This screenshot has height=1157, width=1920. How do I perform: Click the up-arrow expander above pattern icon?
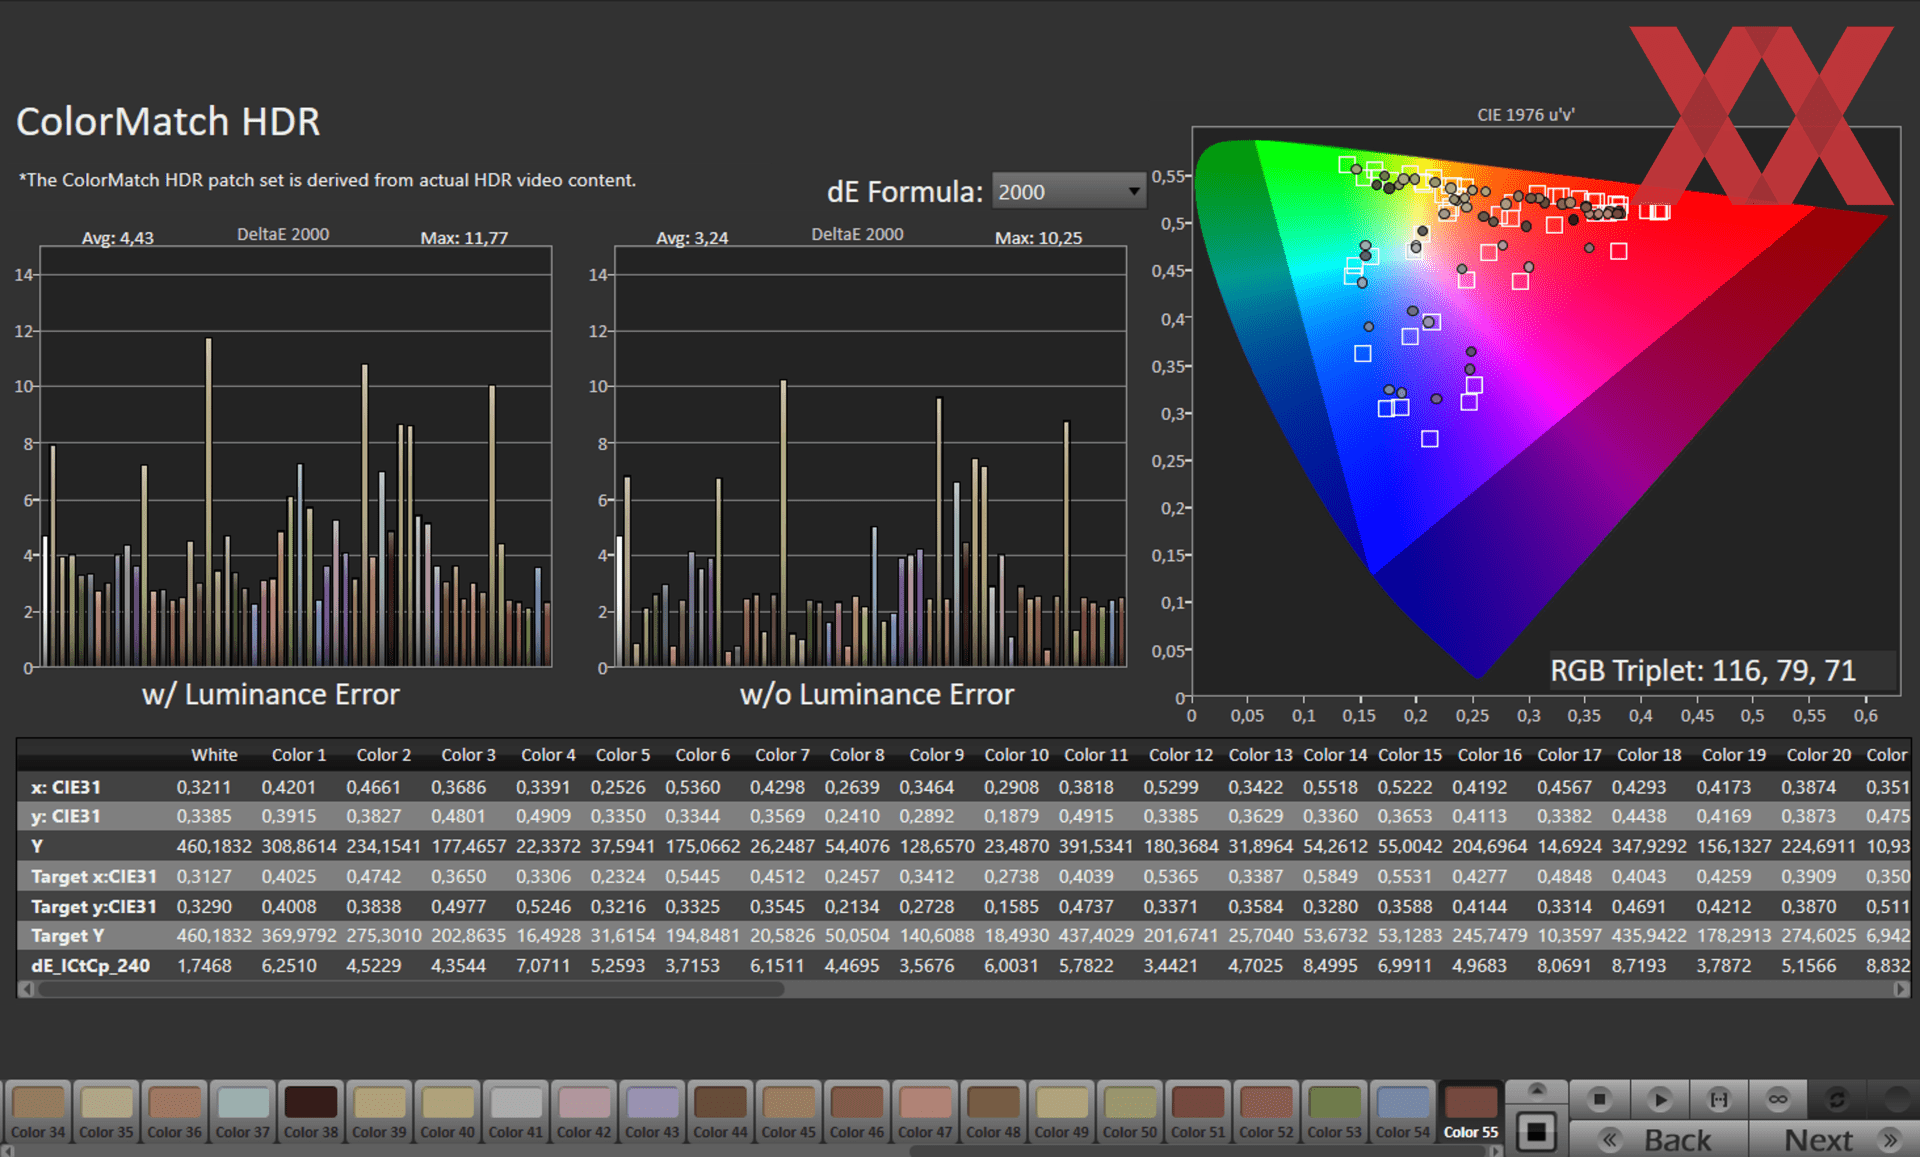click(1536, 1090)
